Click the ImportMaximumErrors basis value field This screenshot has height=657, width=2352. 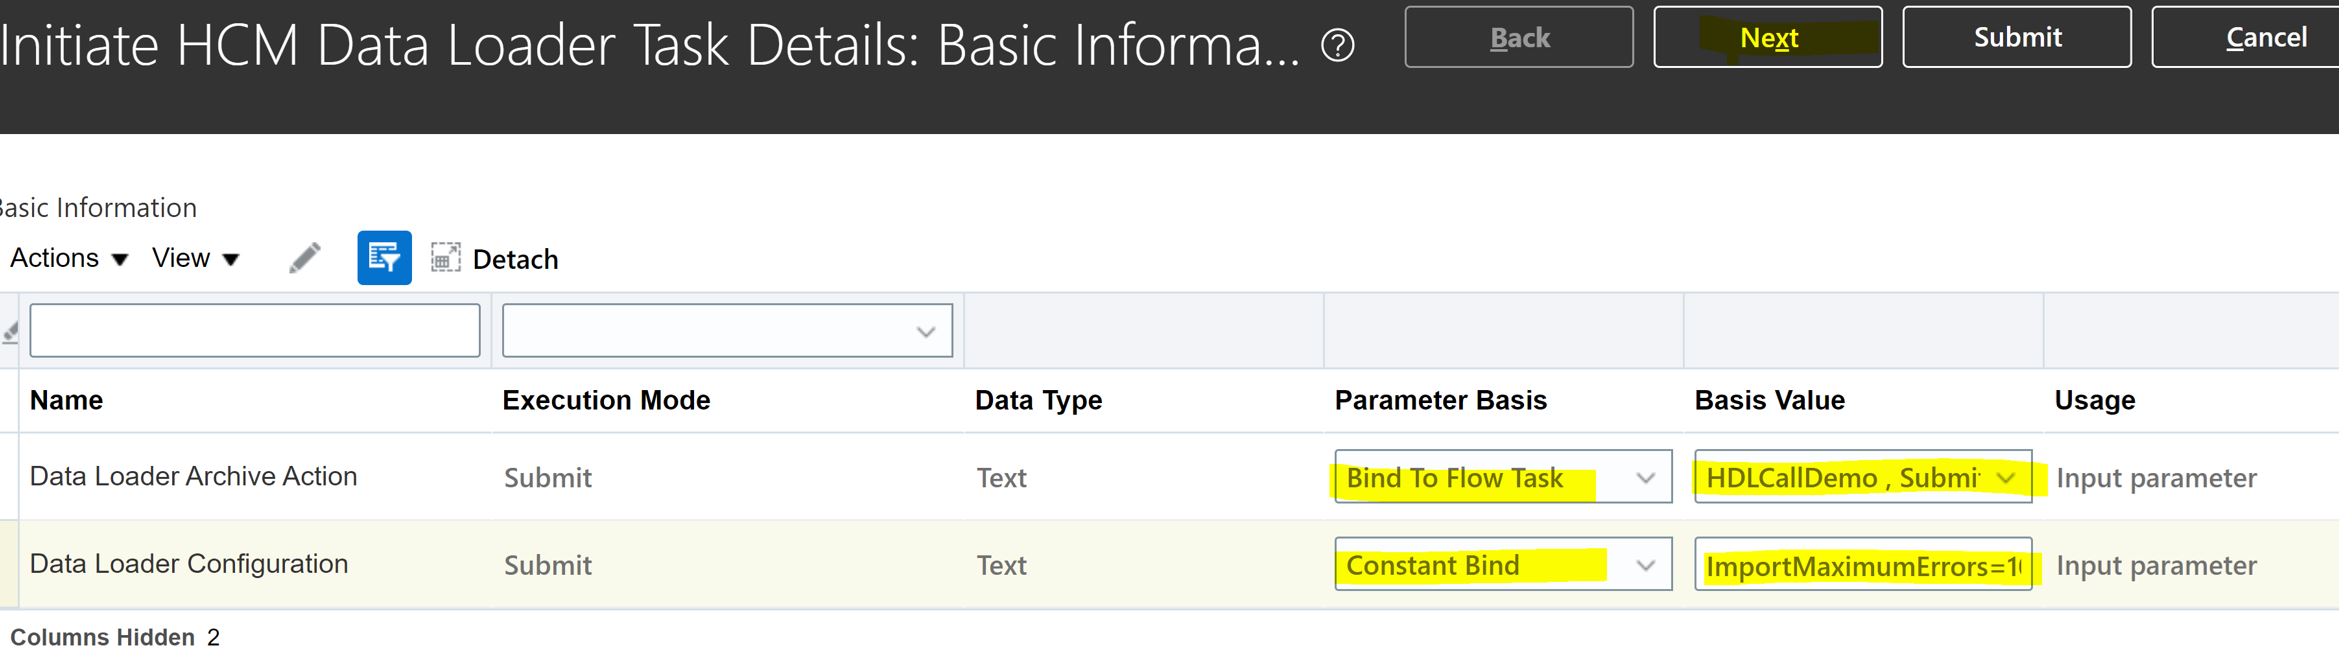(x=1862, y=566)
